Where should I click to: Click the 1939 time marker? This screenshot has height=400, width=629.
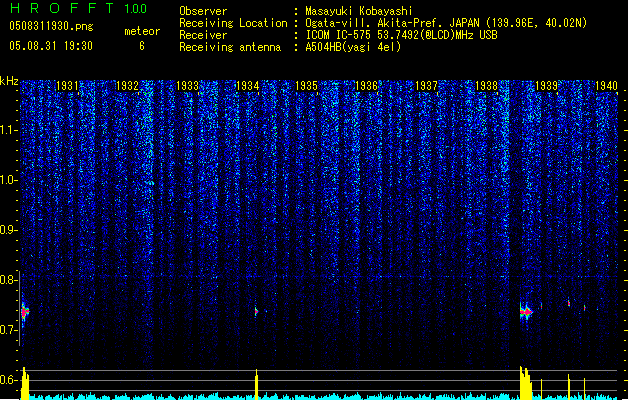546,85
